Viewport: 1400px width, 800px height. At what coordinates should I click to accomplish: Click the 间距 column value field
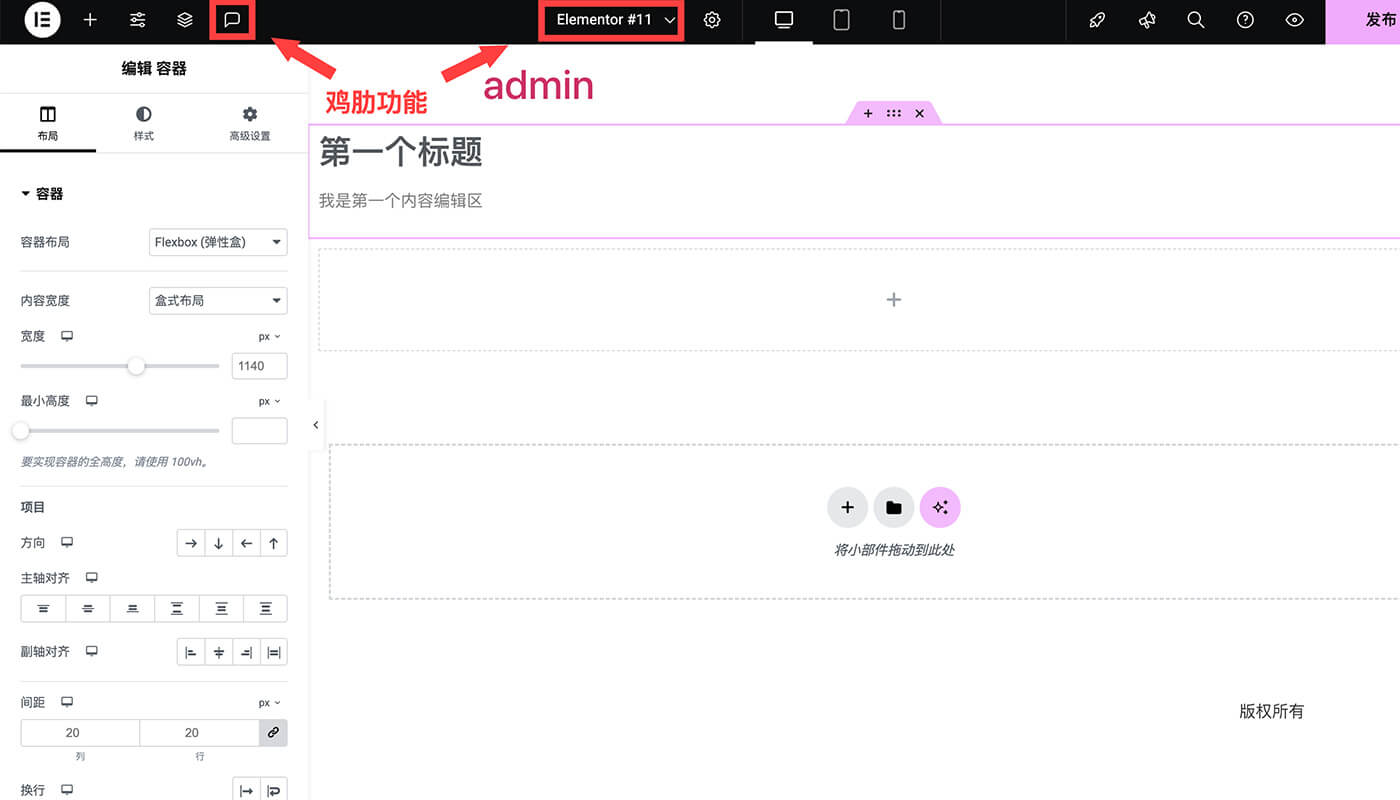tap(80, 733)
